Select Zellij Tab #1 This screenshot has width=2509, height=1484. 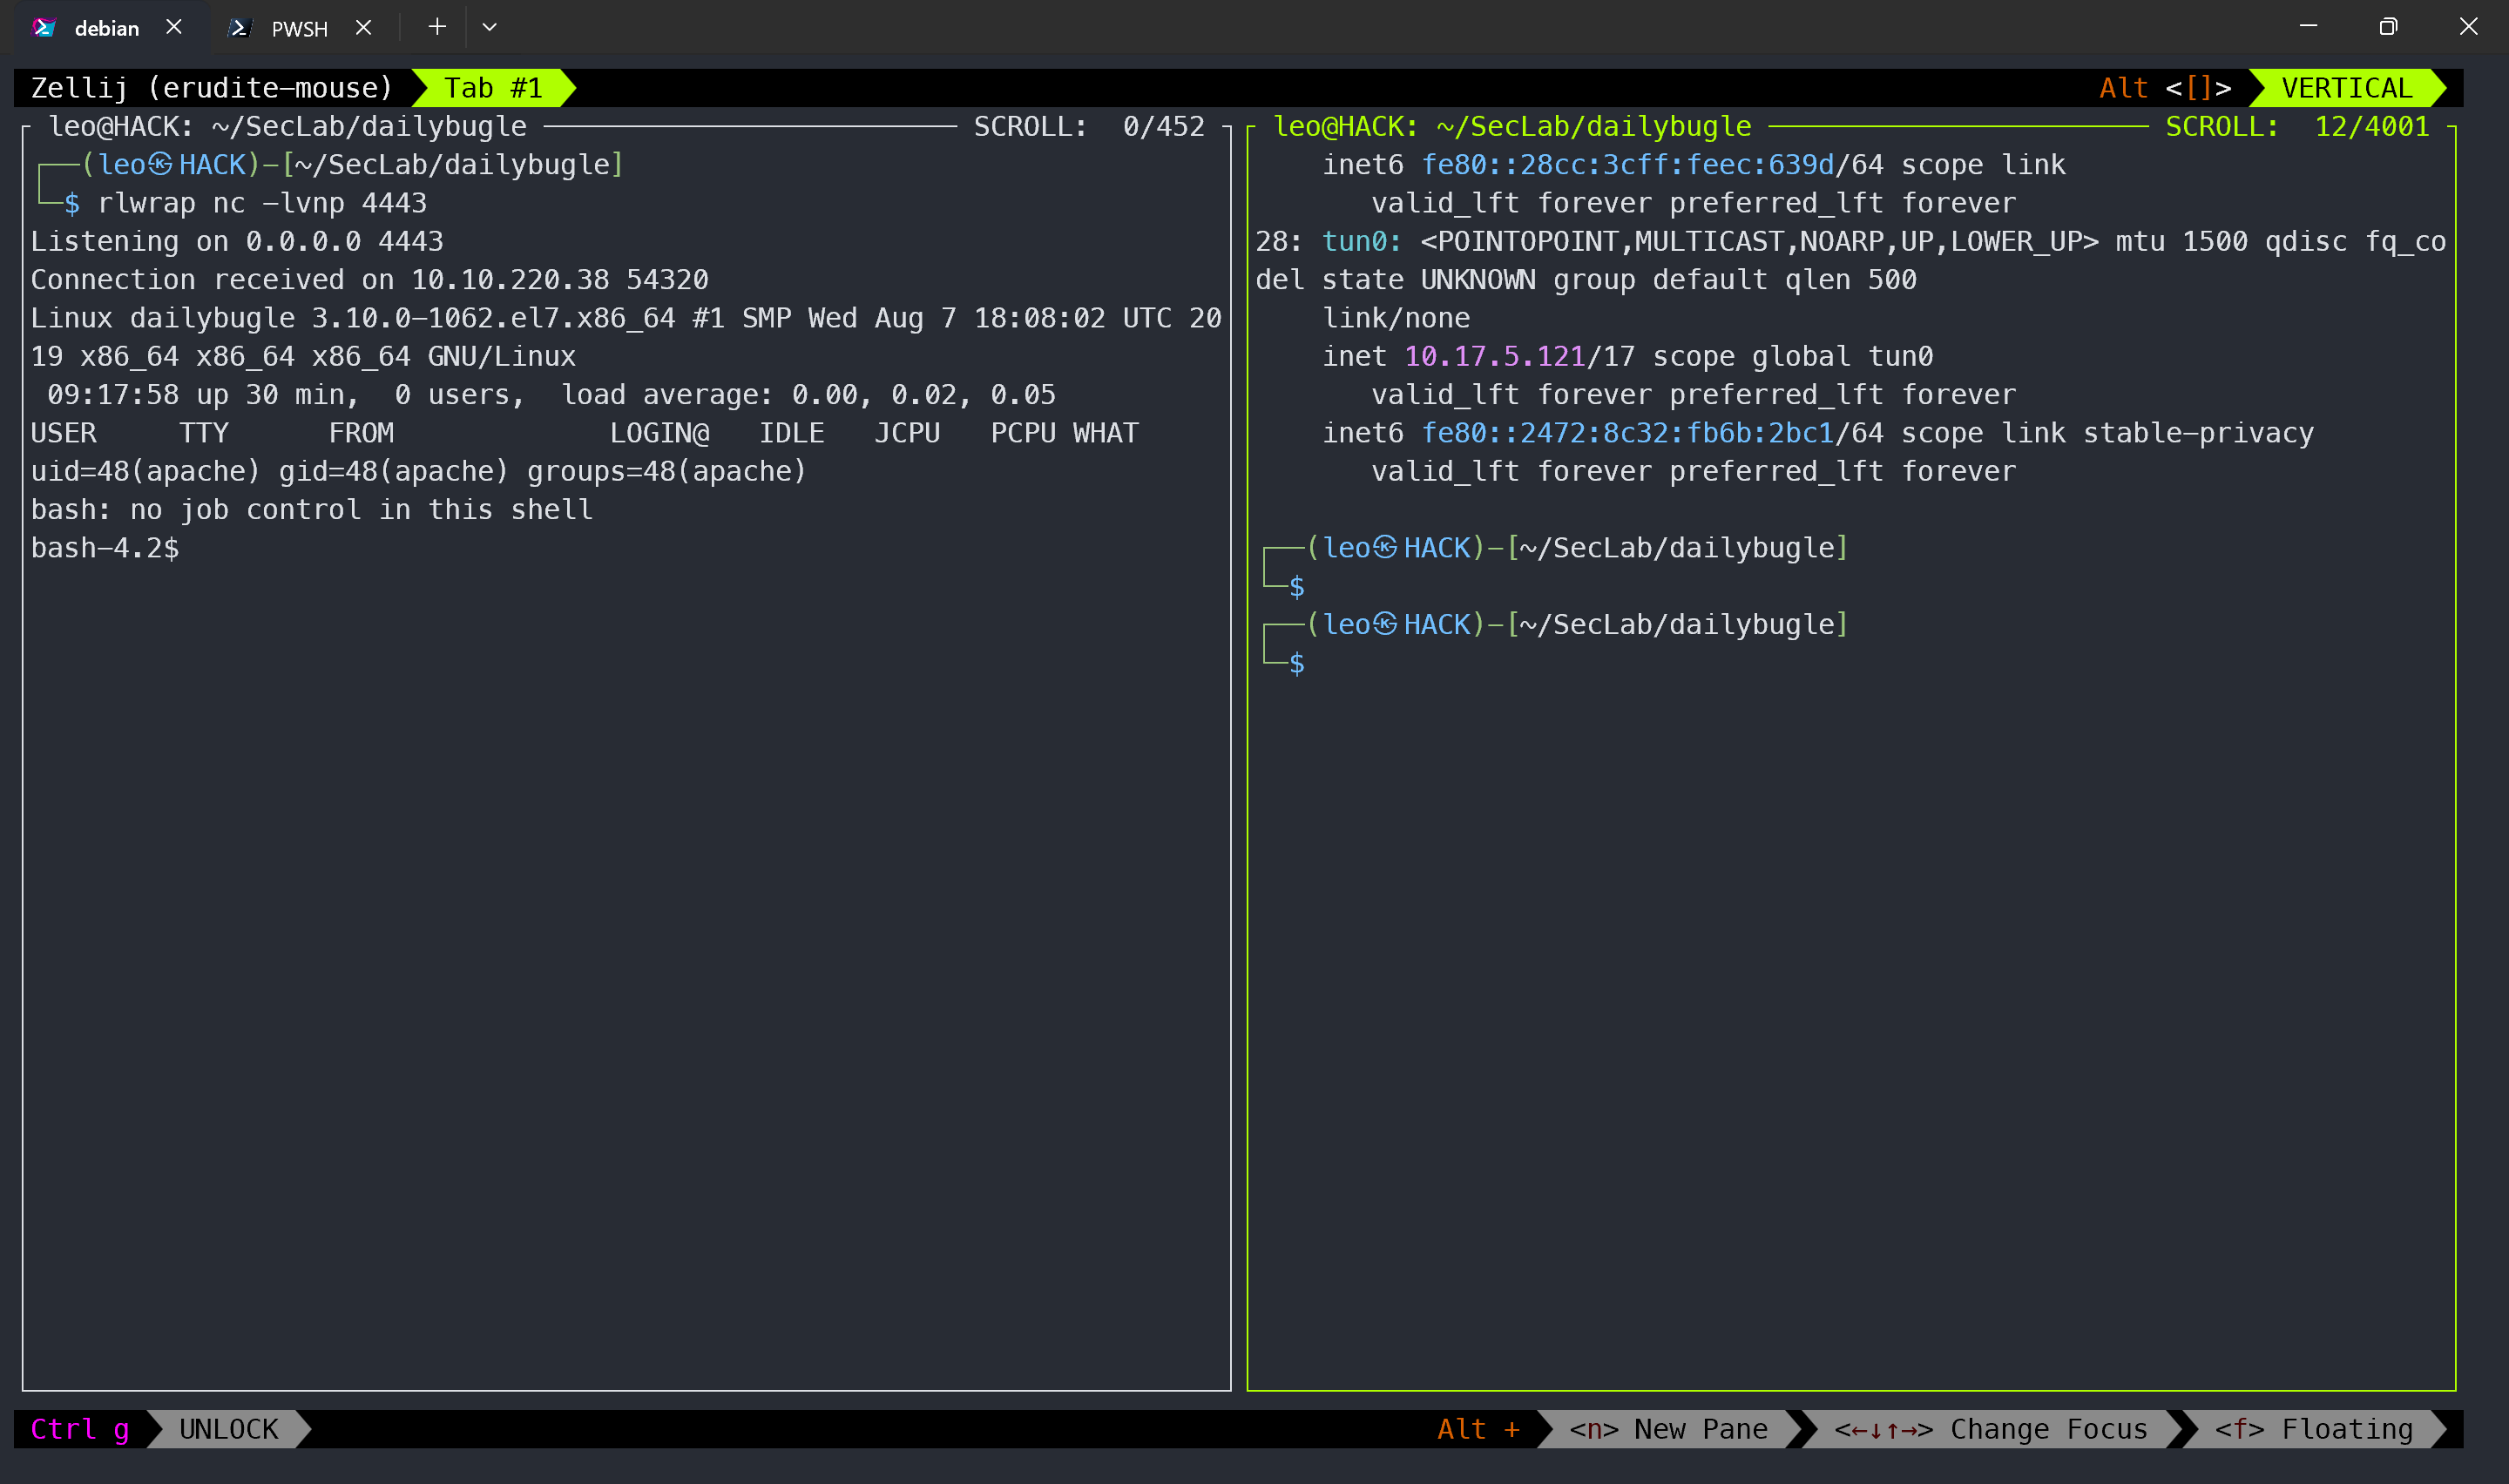pos(494,88)
